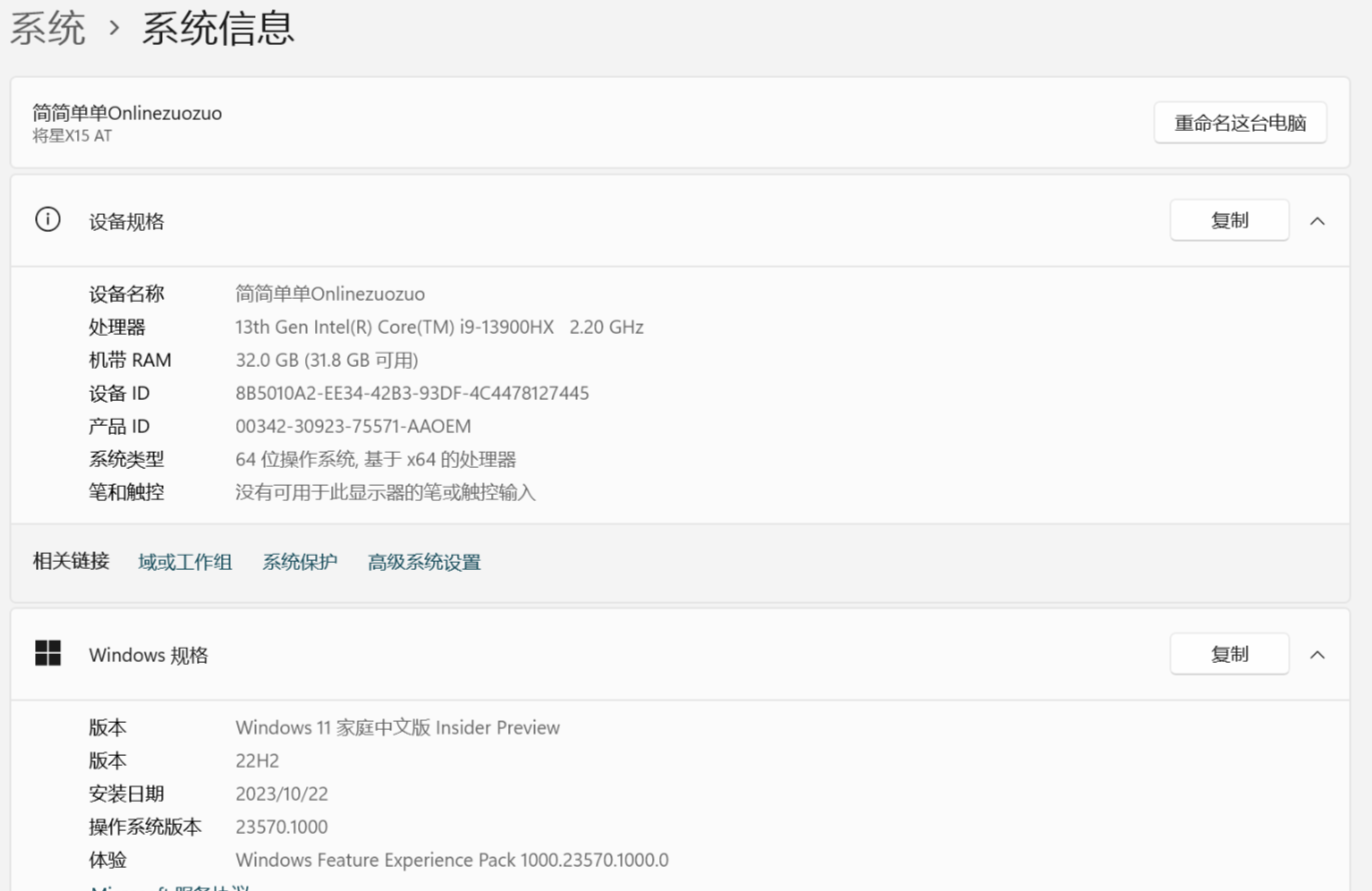Image resolution: width=1372 pixels, height=891 pixels.
Task: Select the OS build value 23570.1000
Action: pyautogui.click(x=281, y=827)
